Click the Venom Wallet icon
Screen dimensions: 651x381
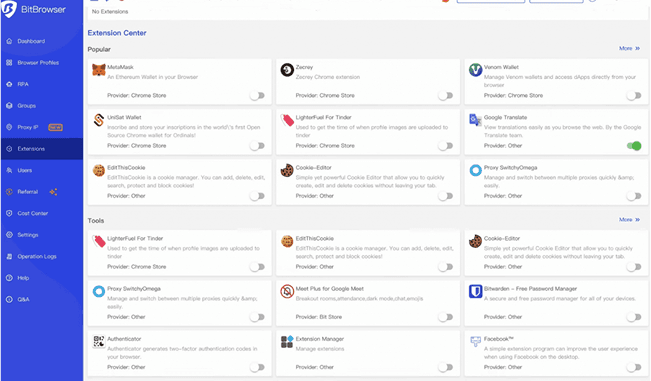tap(475, 70)
